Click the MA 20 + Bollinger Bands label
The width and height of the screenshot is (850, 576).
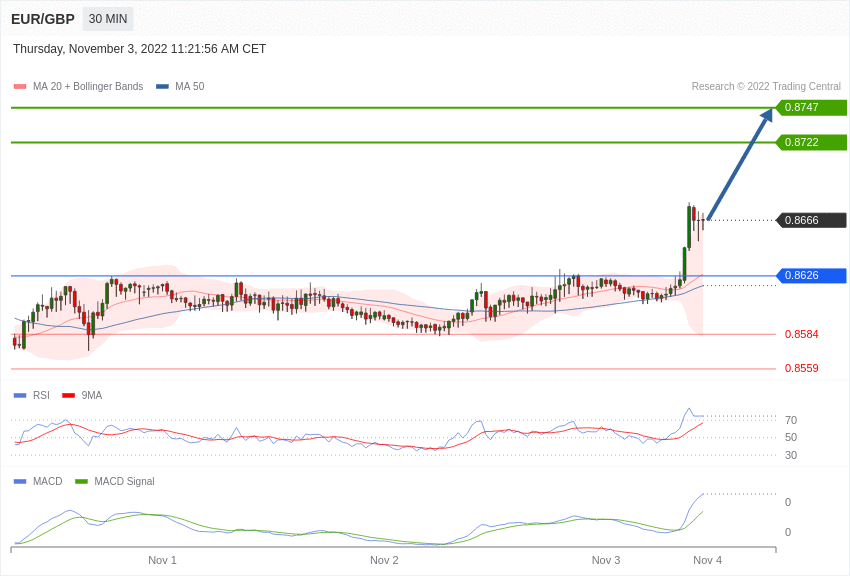(x=88, y=86)
